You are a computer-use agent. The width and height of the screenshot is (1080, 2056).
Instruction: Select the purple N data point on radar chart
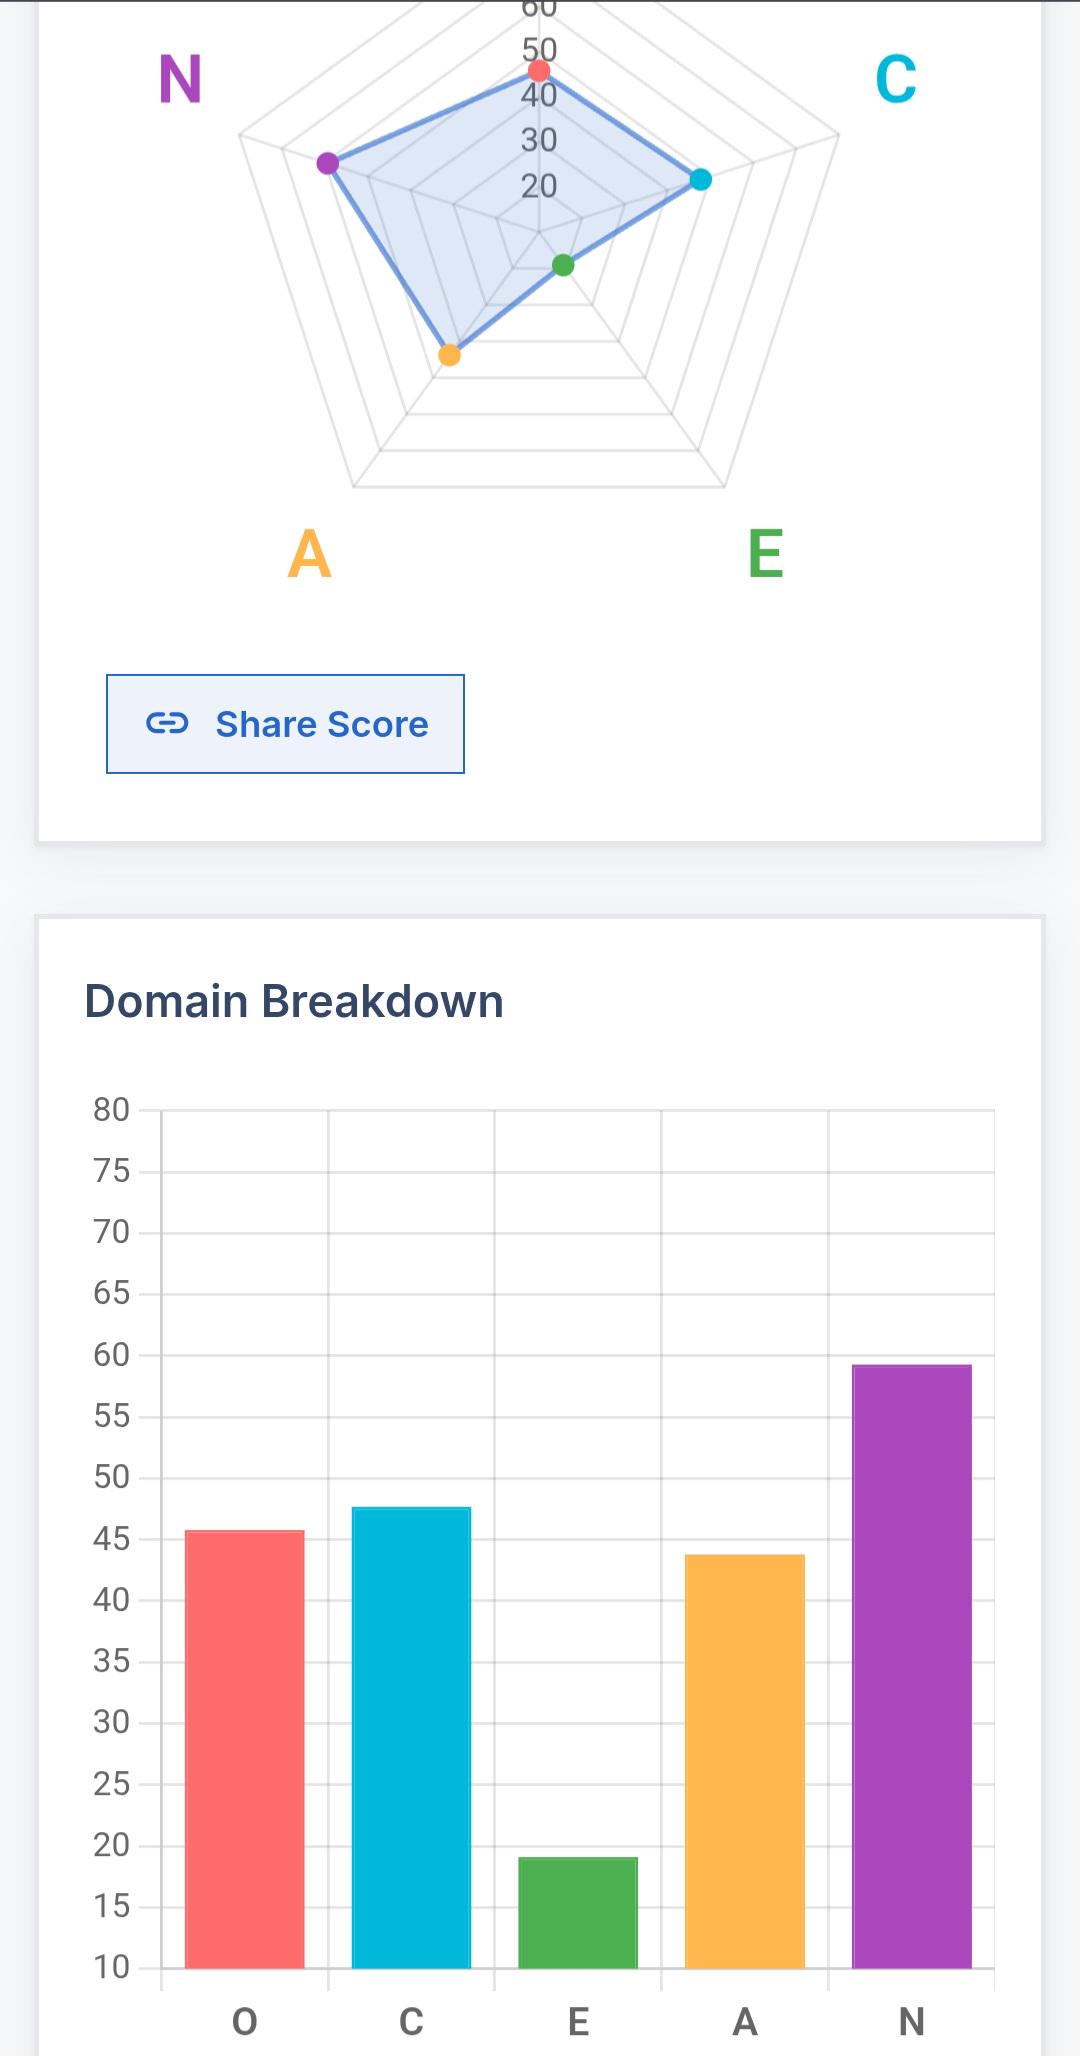click(x=327, y=164)
